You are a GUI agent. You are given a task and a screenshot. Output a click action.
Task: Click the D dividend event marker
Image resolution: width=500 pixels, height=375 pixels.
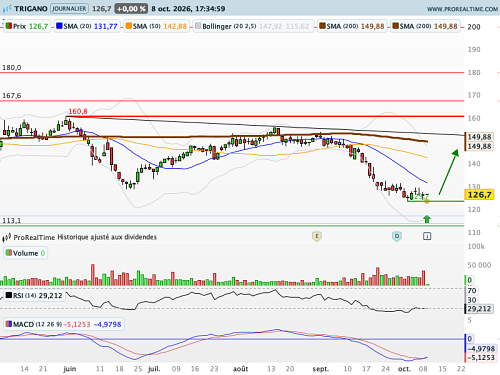(x=397, y=236)
